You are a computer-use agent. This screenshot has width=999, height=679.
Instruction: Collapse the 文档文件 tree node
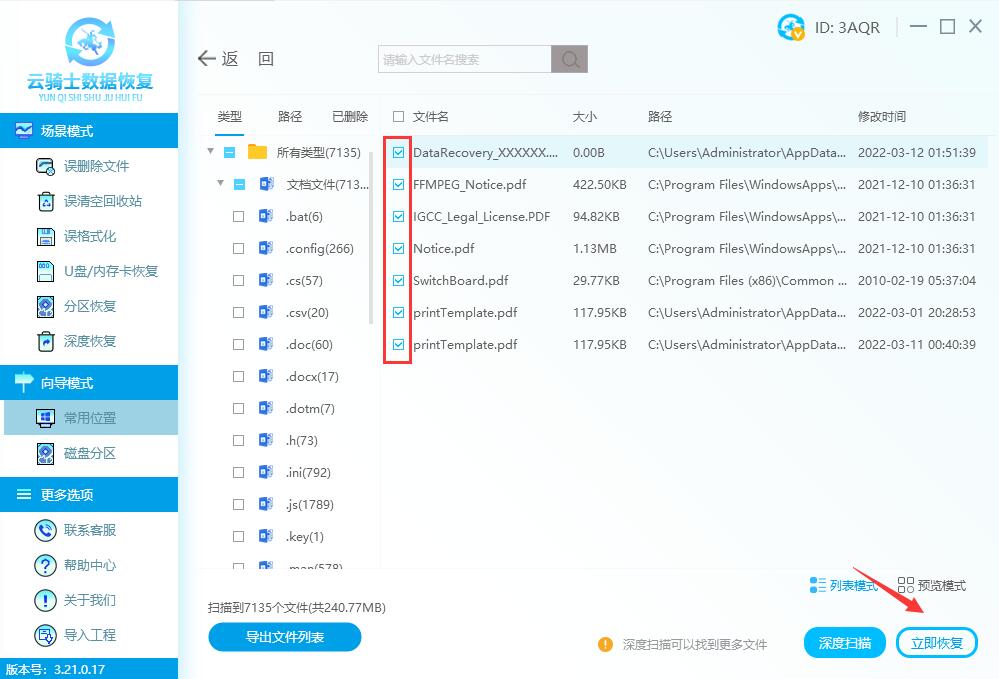[220, 183]
